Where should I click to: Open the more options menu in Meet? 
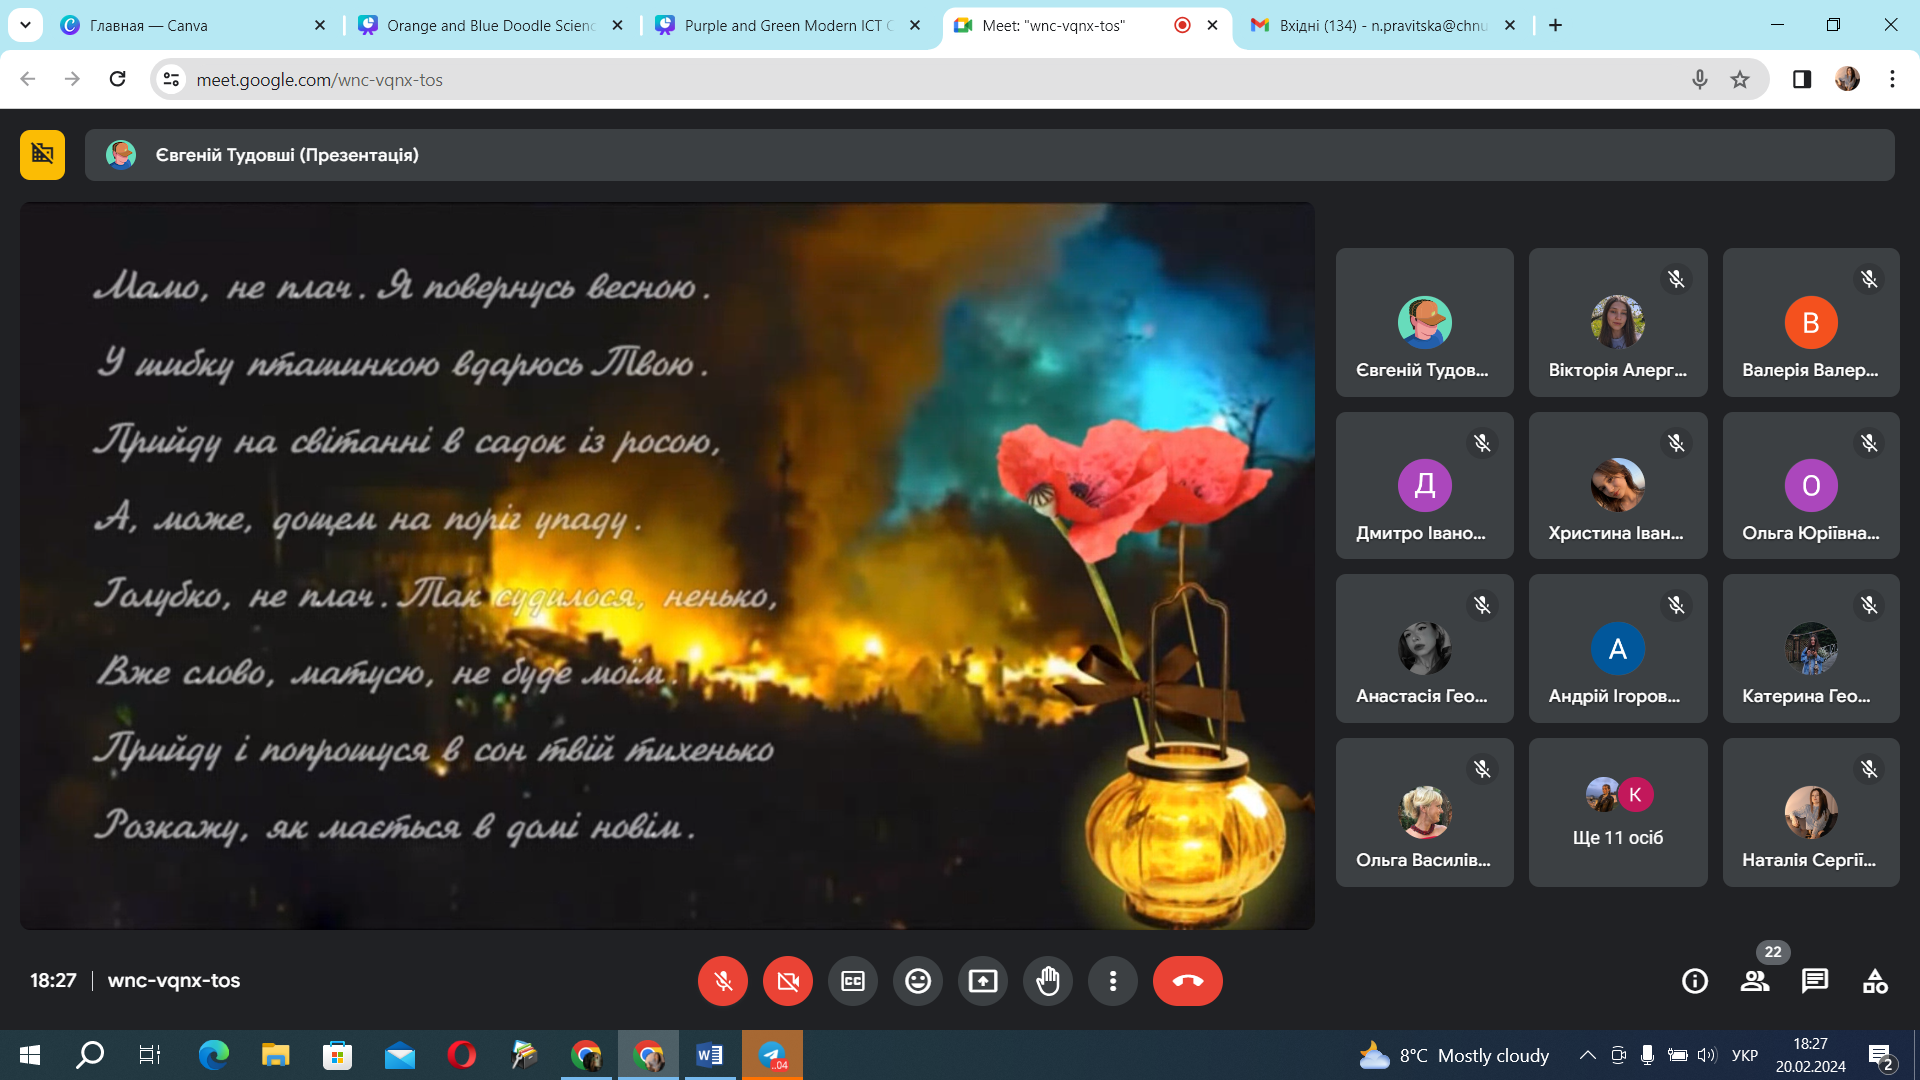(x=1113, y=981)
